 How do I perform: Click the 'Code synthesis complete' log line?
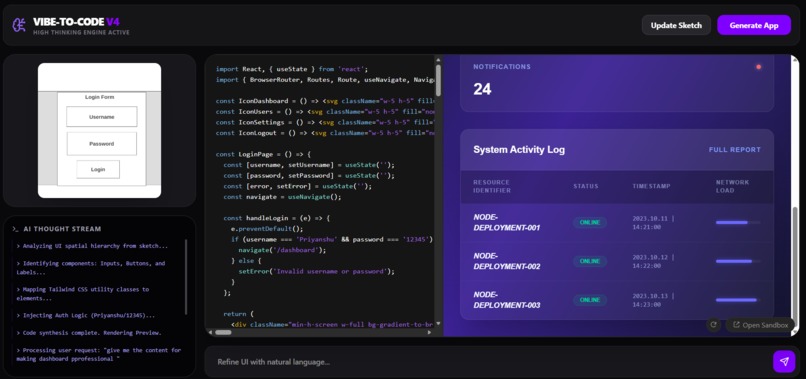pos(89,333)
